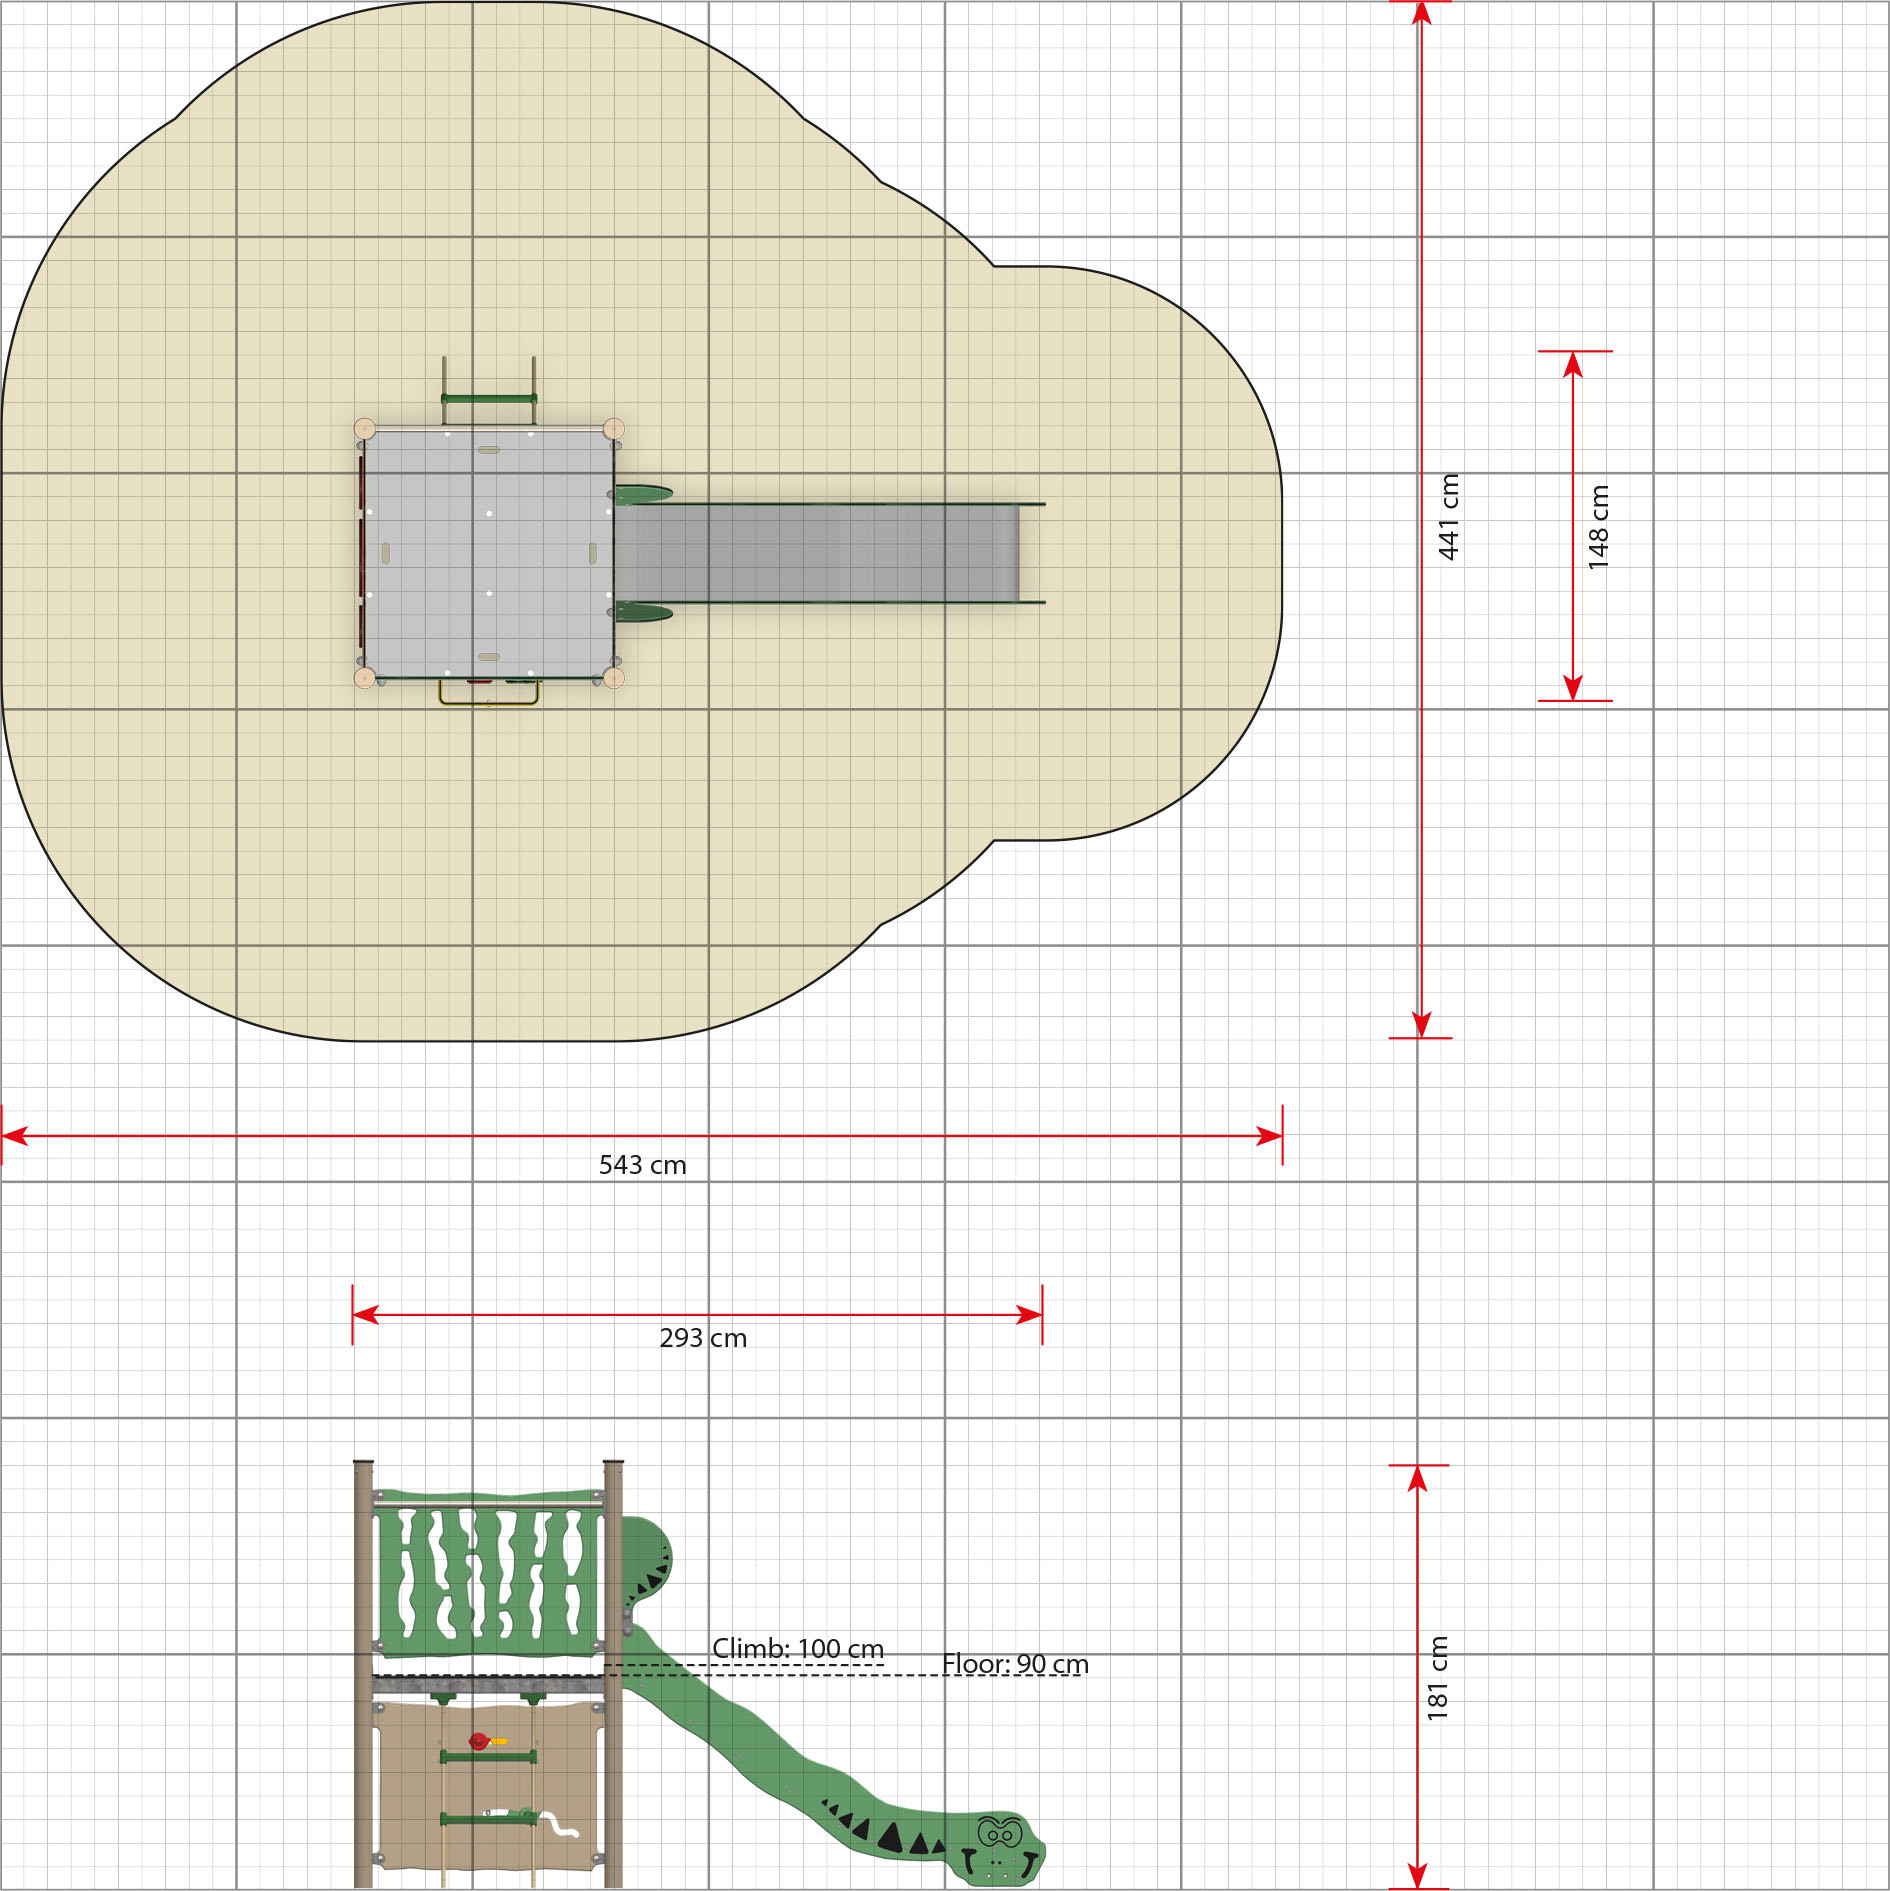Click the gray slide chute in top view
The height and width of the screenshot is (1891, 1890).
pos(817,553)
